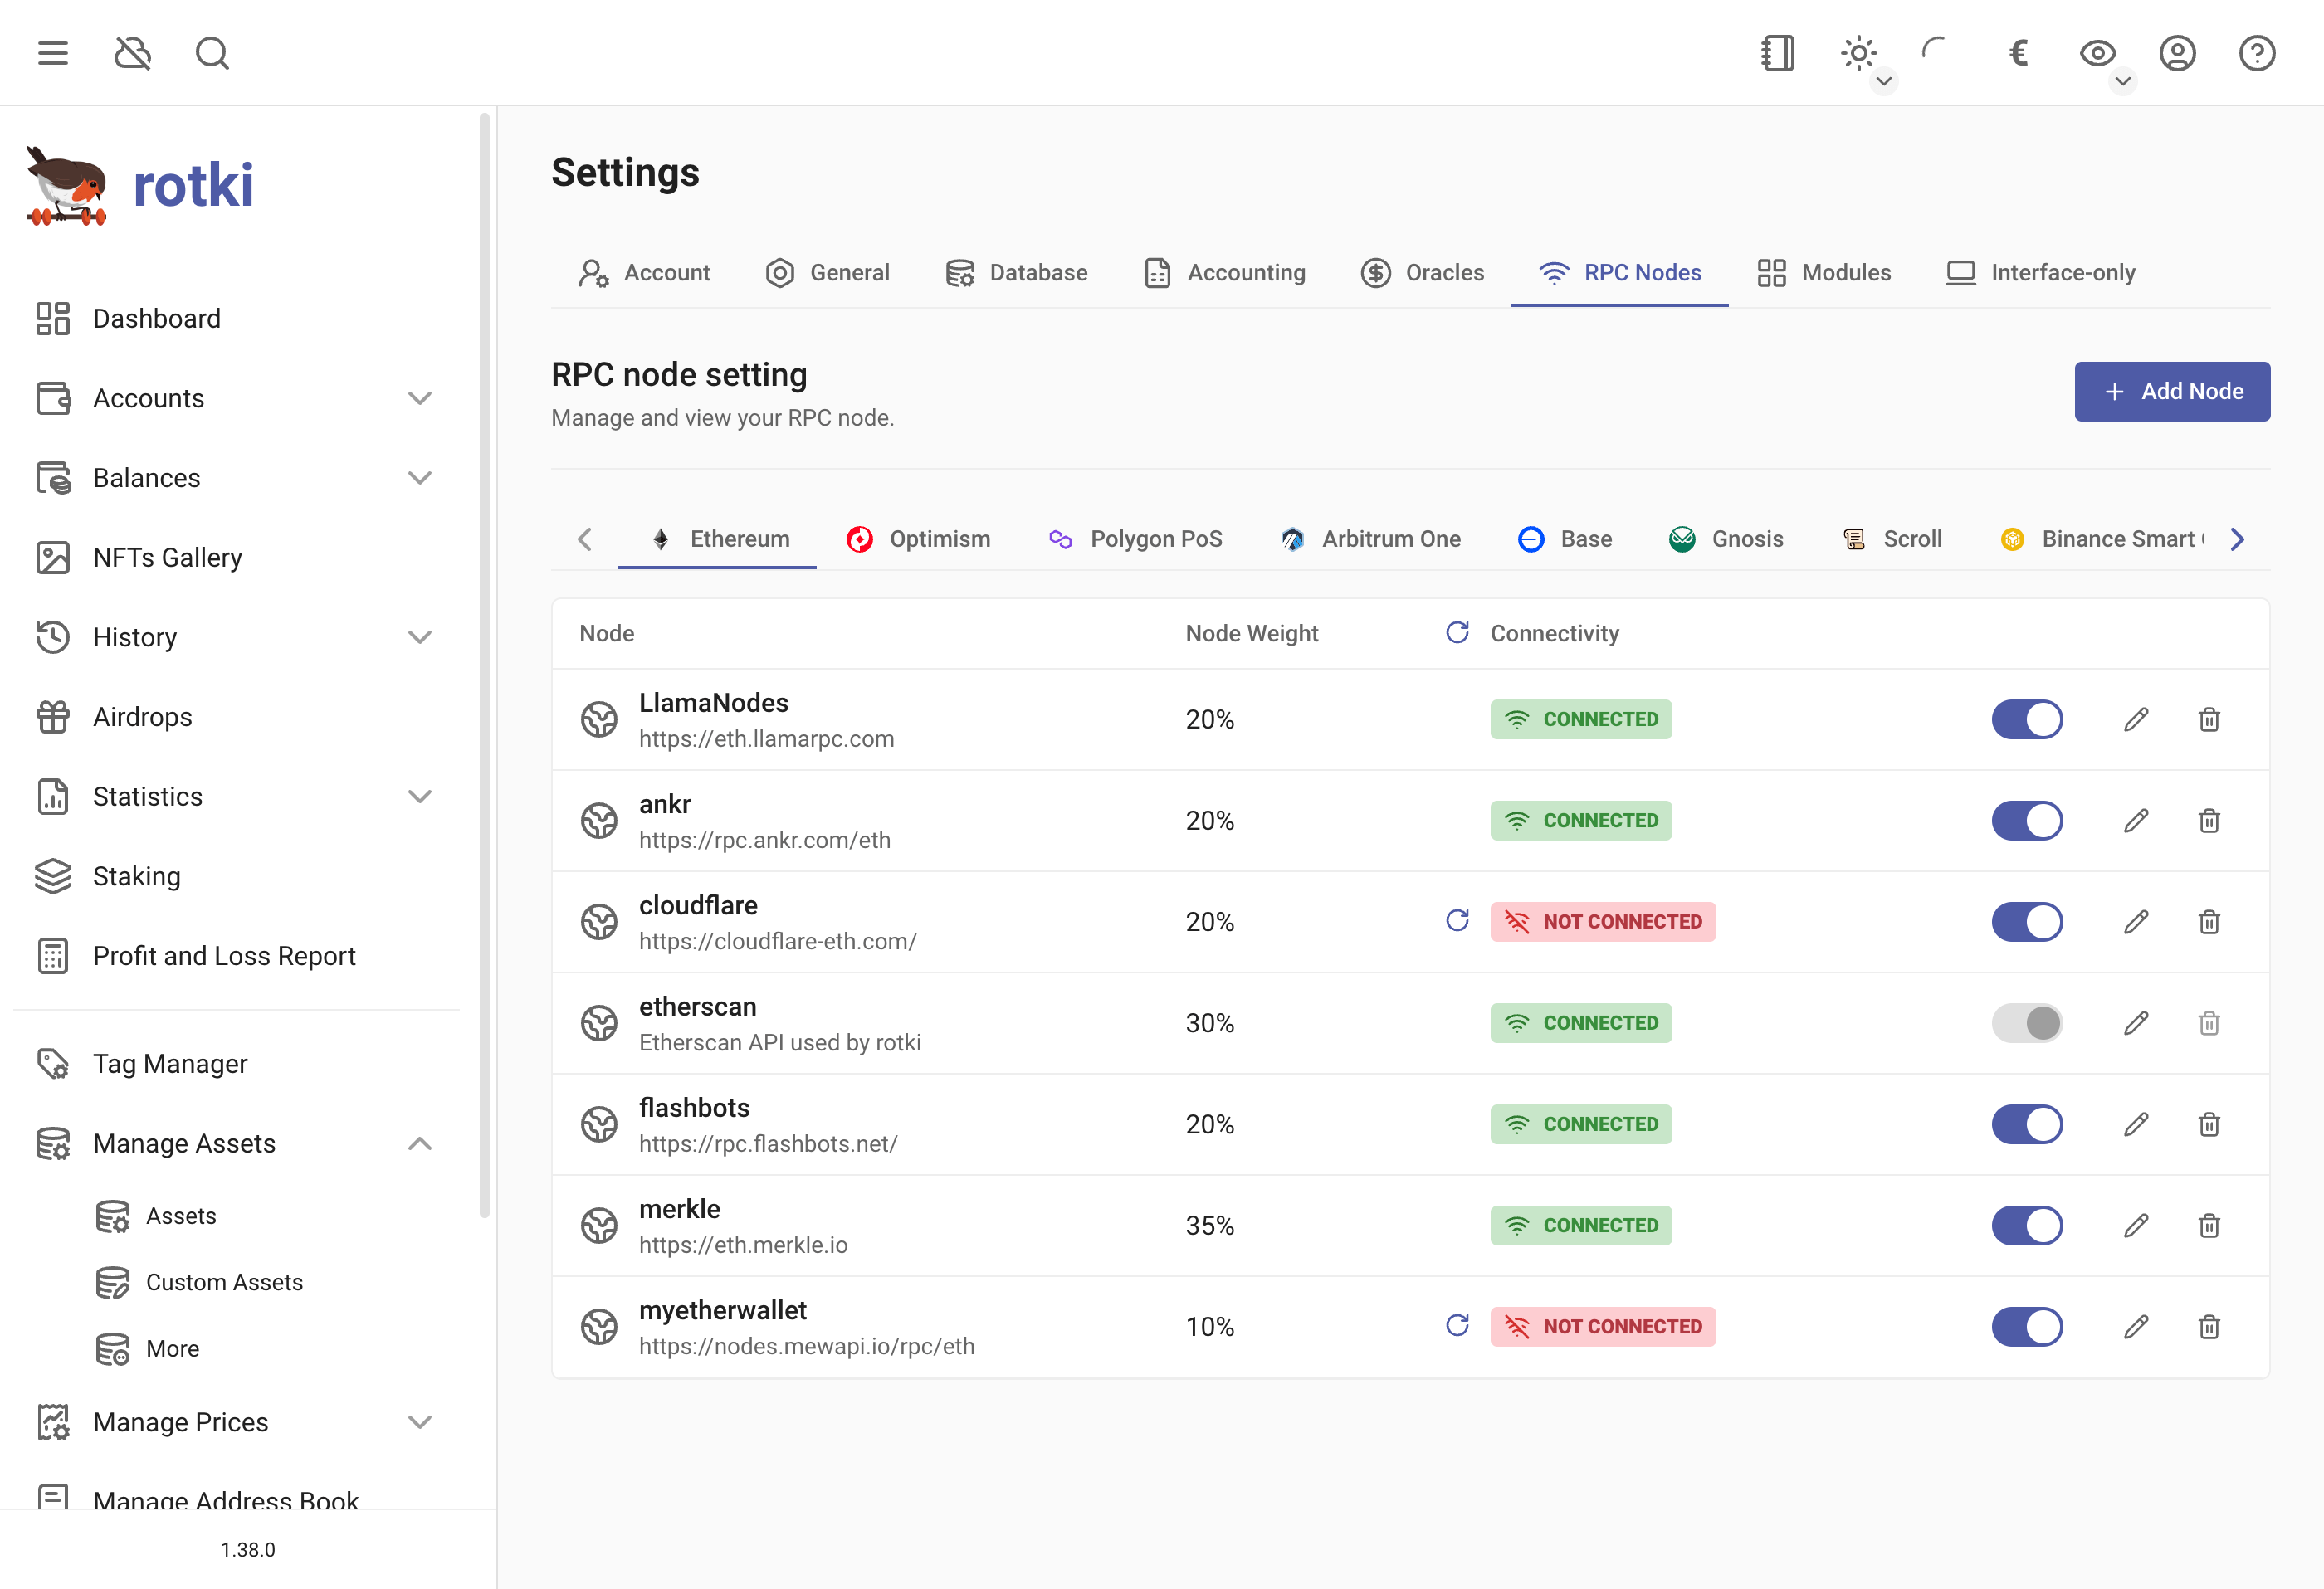Show earlier chain tabs with left arrow
This screenshot has height=1589, width=2324.
point(585,539)
